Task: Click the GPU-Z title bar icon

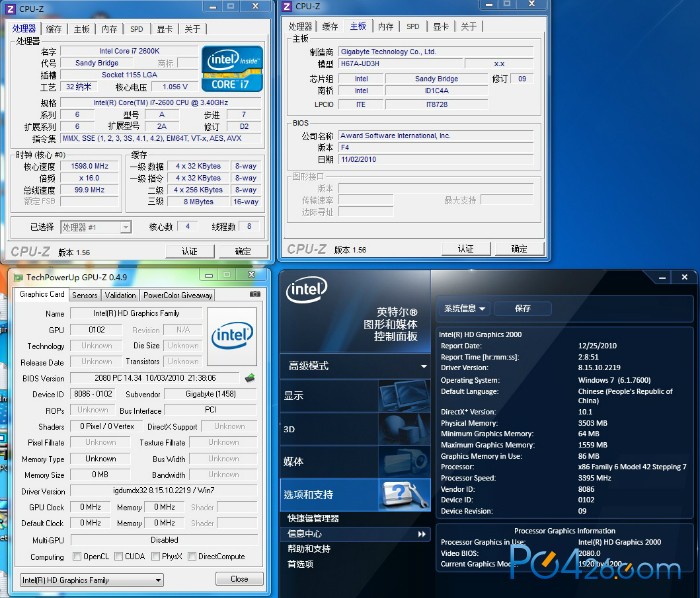Action: click(18, 277)
